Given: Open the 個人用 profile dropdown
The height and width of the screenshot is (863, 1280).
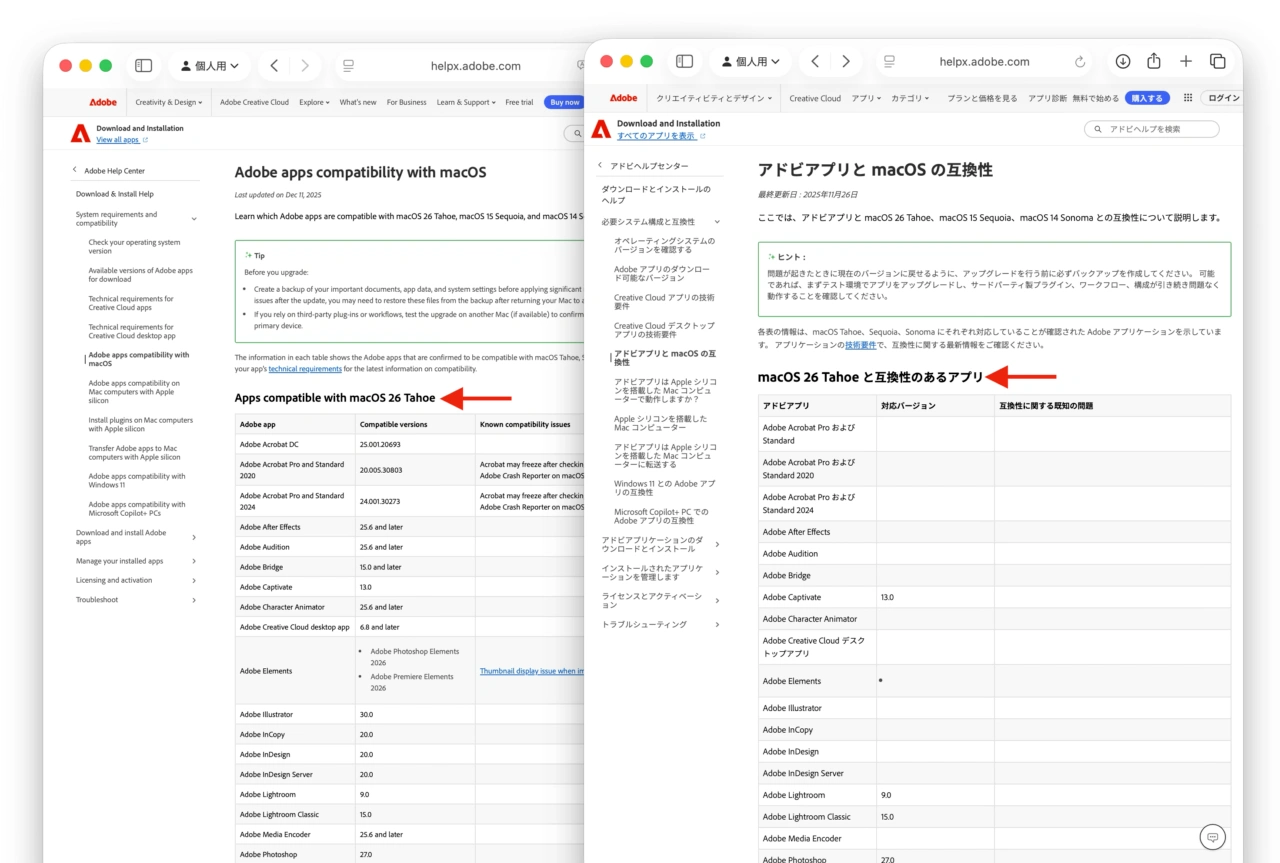Looking at the screenshot, I should pos(751,61).
